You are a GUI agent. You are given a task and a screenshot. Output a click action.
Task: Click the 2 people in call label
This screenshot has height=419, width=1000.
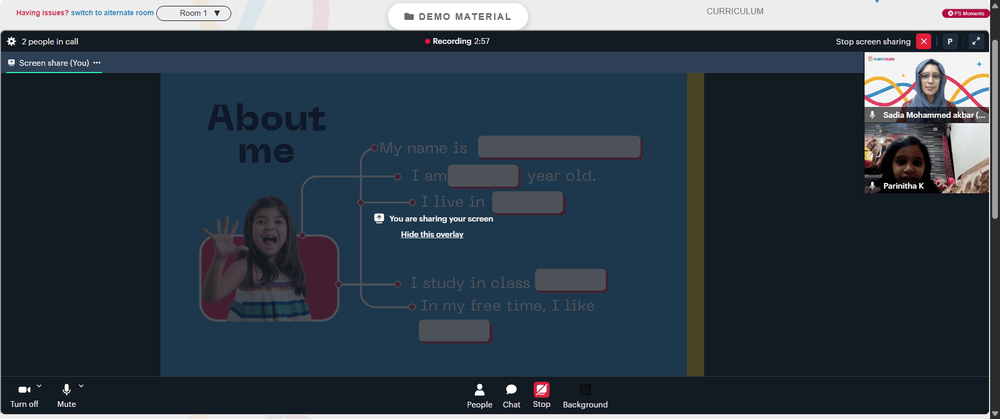pyautogui.click(x=50, y=41)
